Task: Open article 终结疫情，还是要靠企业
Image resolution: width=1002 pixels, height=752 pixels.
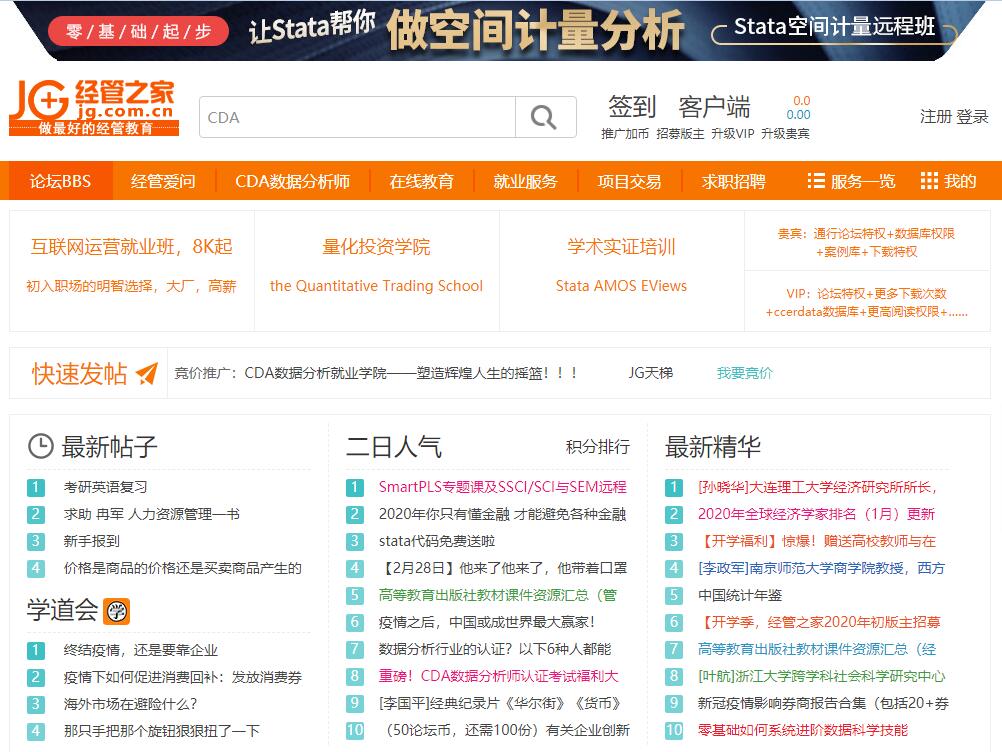Action: 141,650
